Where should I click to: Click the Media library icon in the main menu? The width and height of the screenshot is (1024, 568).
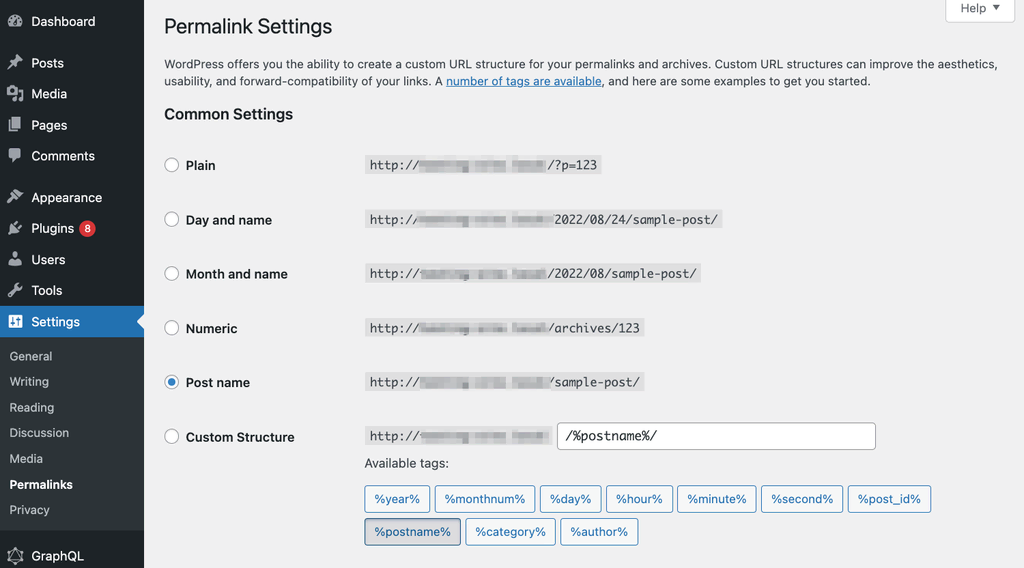tap(15, 93)
